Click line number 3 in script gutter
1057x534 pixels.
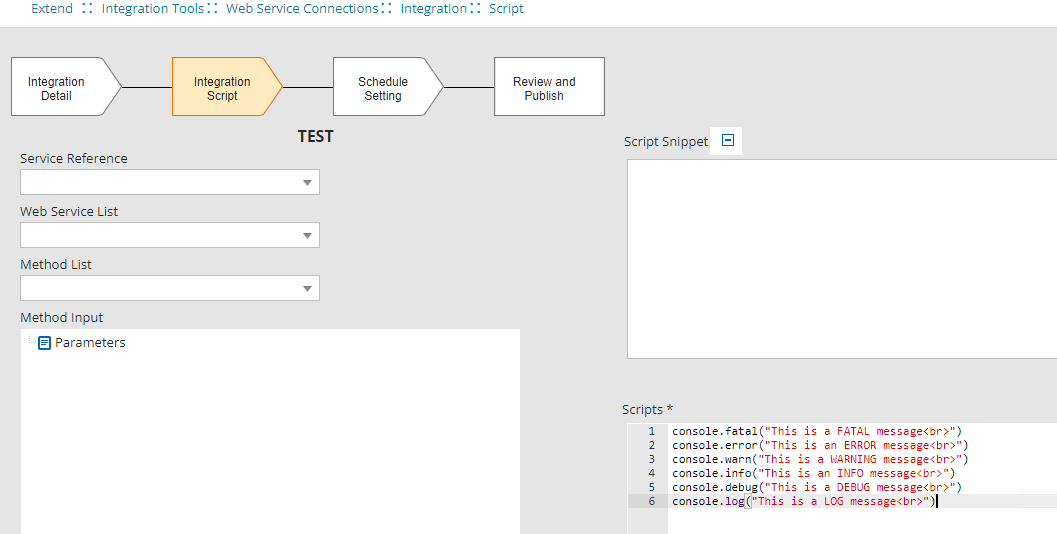click(x=651, y=459)
